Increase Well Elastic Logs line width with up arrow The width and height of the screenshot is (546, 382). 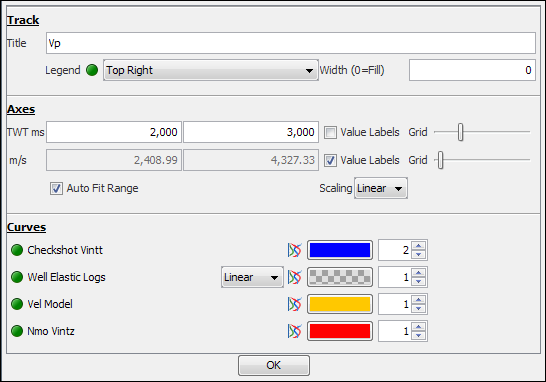[419, 273]
